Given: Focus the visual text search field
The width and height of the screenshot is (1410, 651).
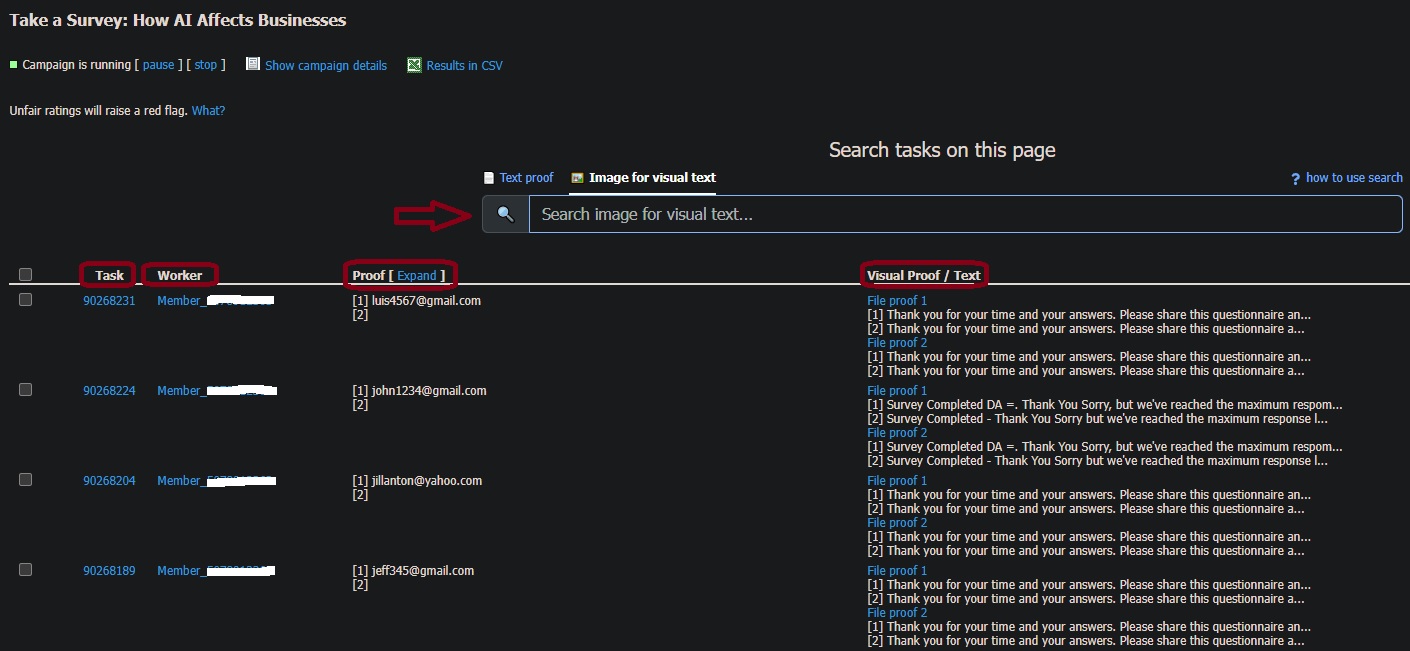Looking at the screenshot, I should pyautogui.click(x=964, y=214).
